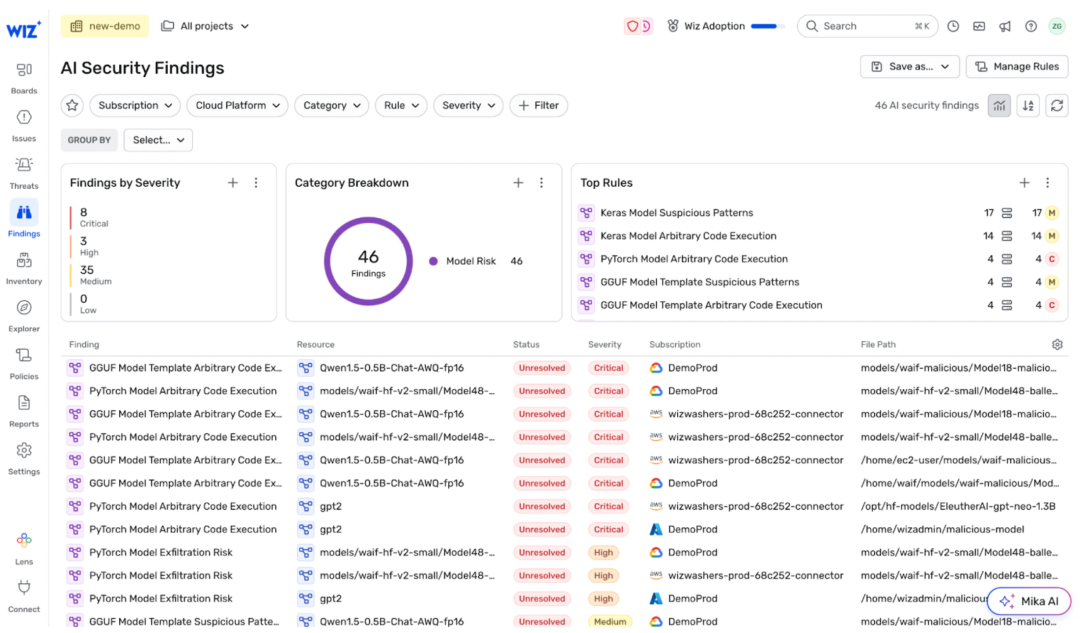Open the All projects selector

coord(205,26)
